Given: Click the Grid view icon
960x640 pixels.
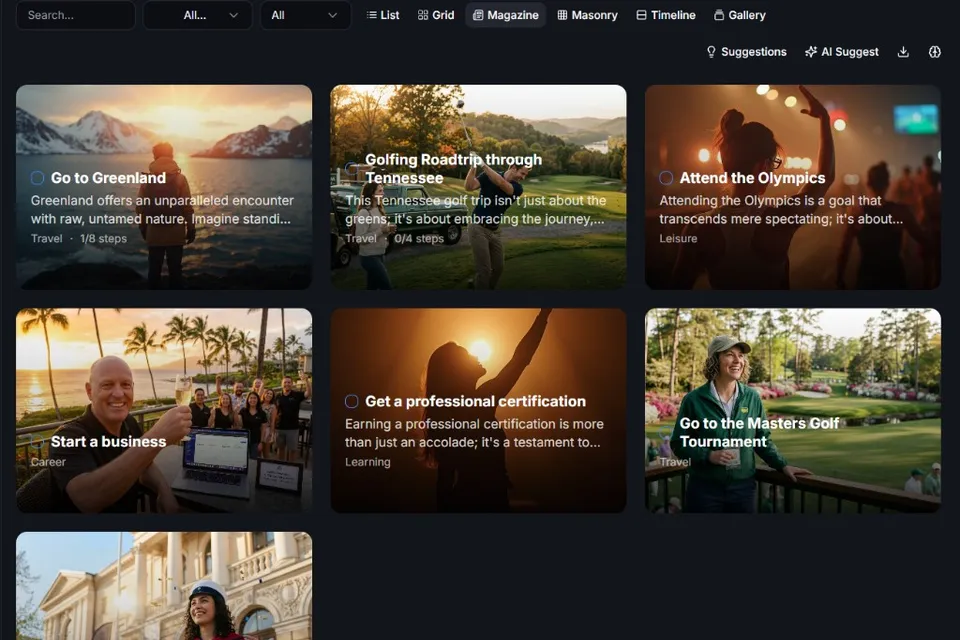Looking at the screenshot, I should point(422,15).
